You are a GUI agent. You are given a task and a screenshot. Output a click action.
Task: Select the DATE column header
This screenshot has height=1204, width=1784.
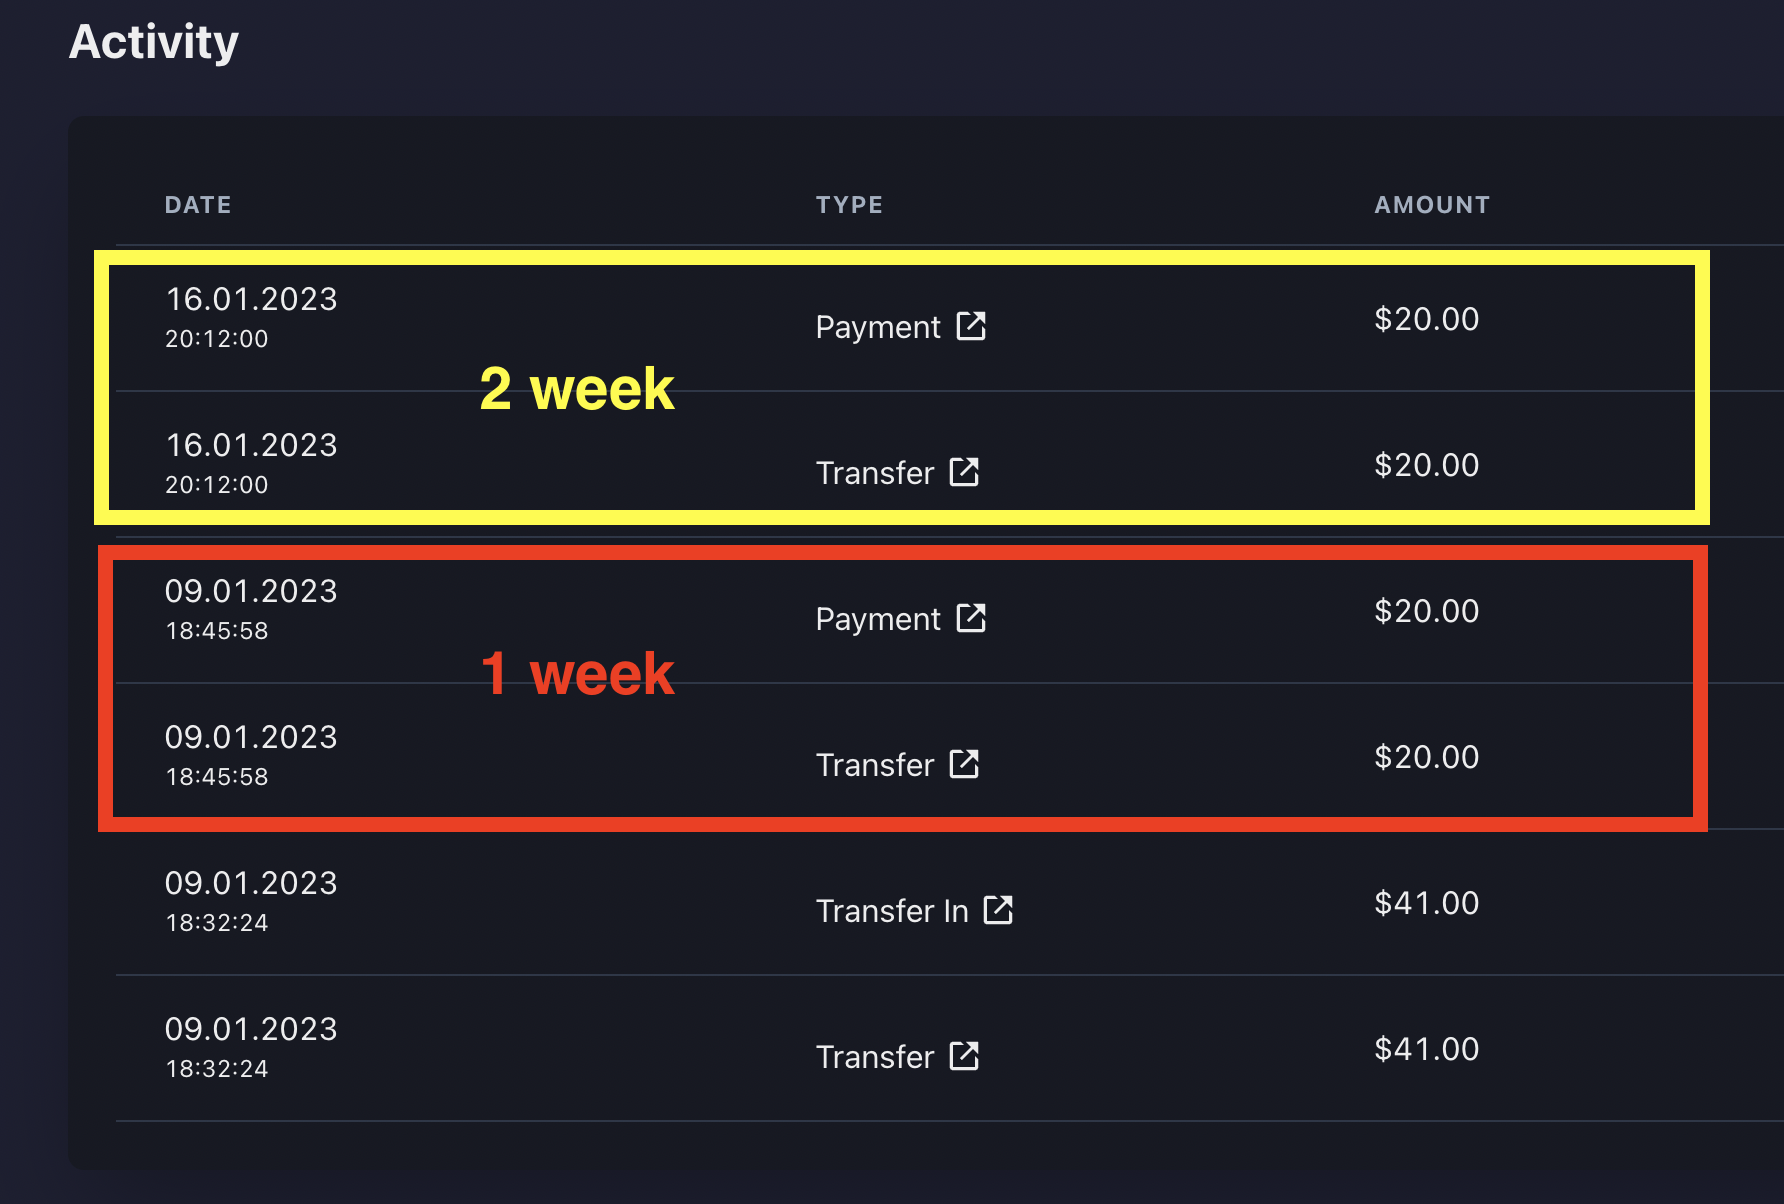tap(198, 205)
